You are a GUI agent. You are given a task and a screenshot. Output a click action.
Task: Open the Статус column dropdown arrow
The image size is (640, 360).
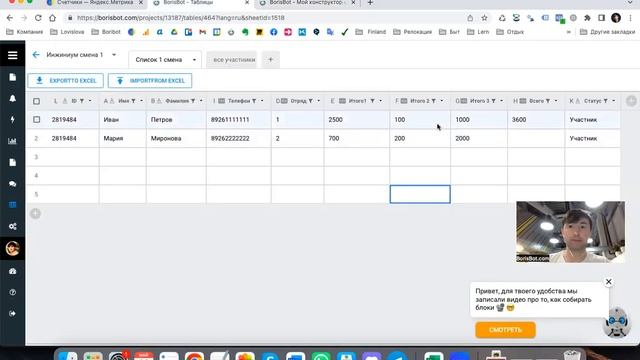coord(613,101)
